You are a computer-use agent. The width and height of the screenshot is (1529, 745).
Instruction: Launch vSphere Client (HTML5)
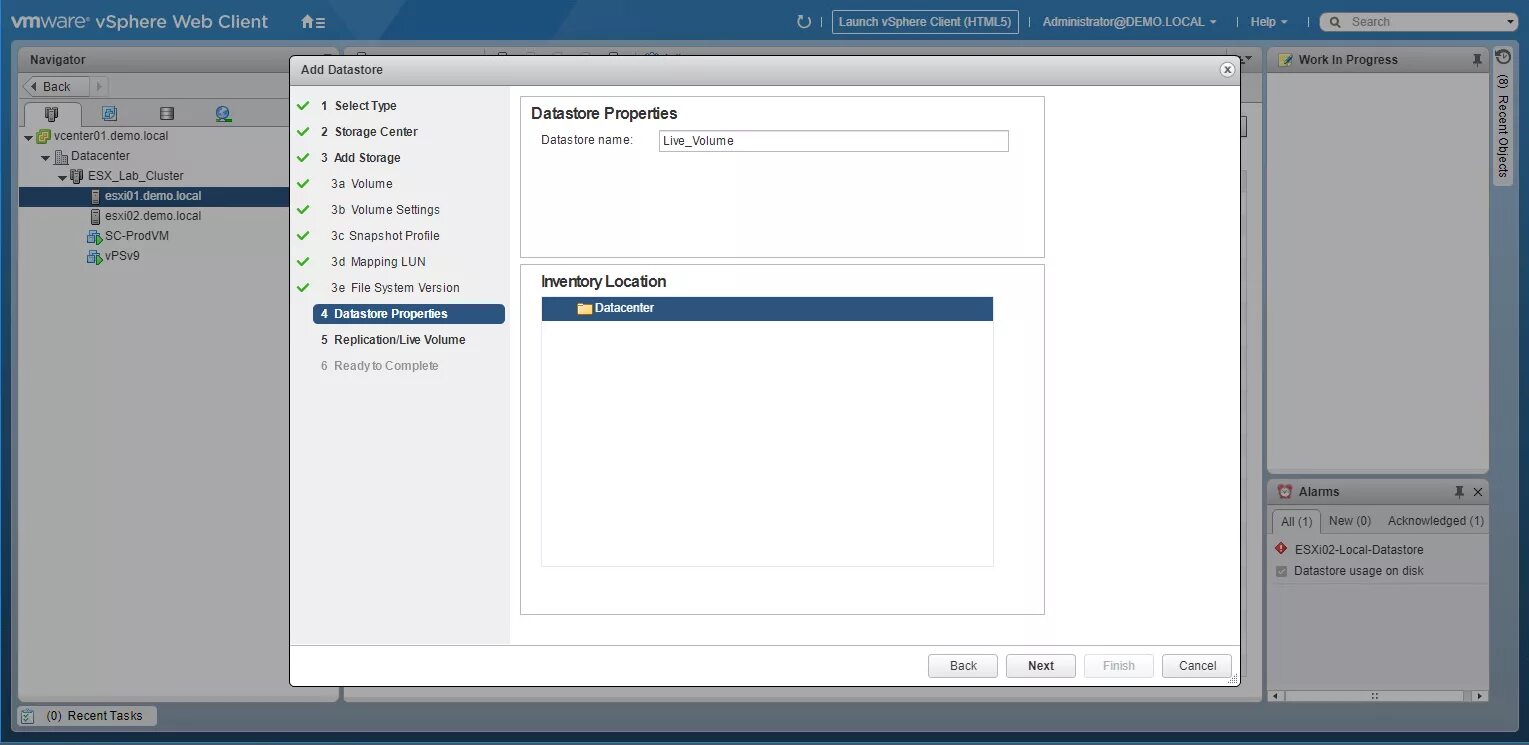tap(924, 20)
